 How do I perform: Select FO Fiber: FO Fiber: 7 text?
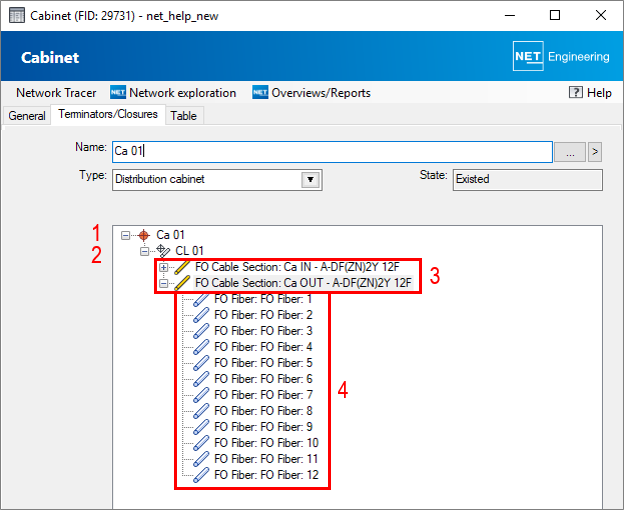tap(263, 395)
